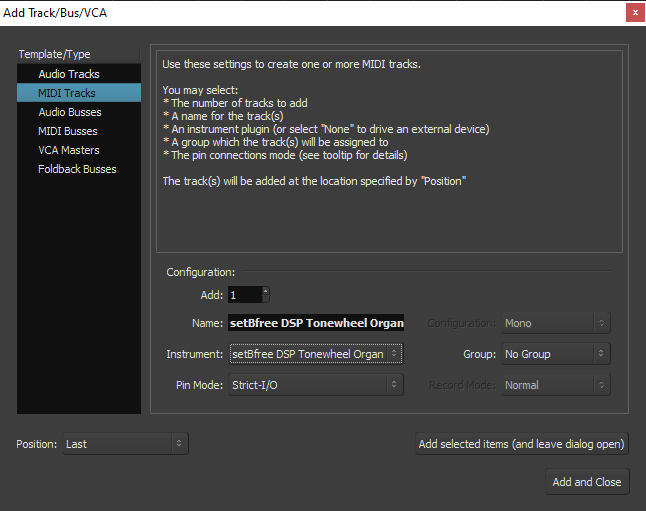The width and height of the screenshot is (646, 511).
Task: Click the 'Instrument:' label
Action: tap(194, 354)
